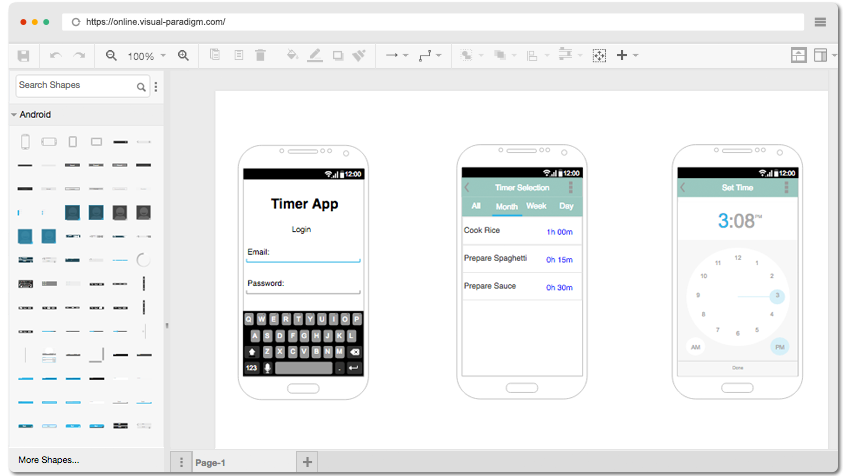Screen dimensions: 848x476
Task: Open the waypoint connector style dropdown
Action: [430, 55]
